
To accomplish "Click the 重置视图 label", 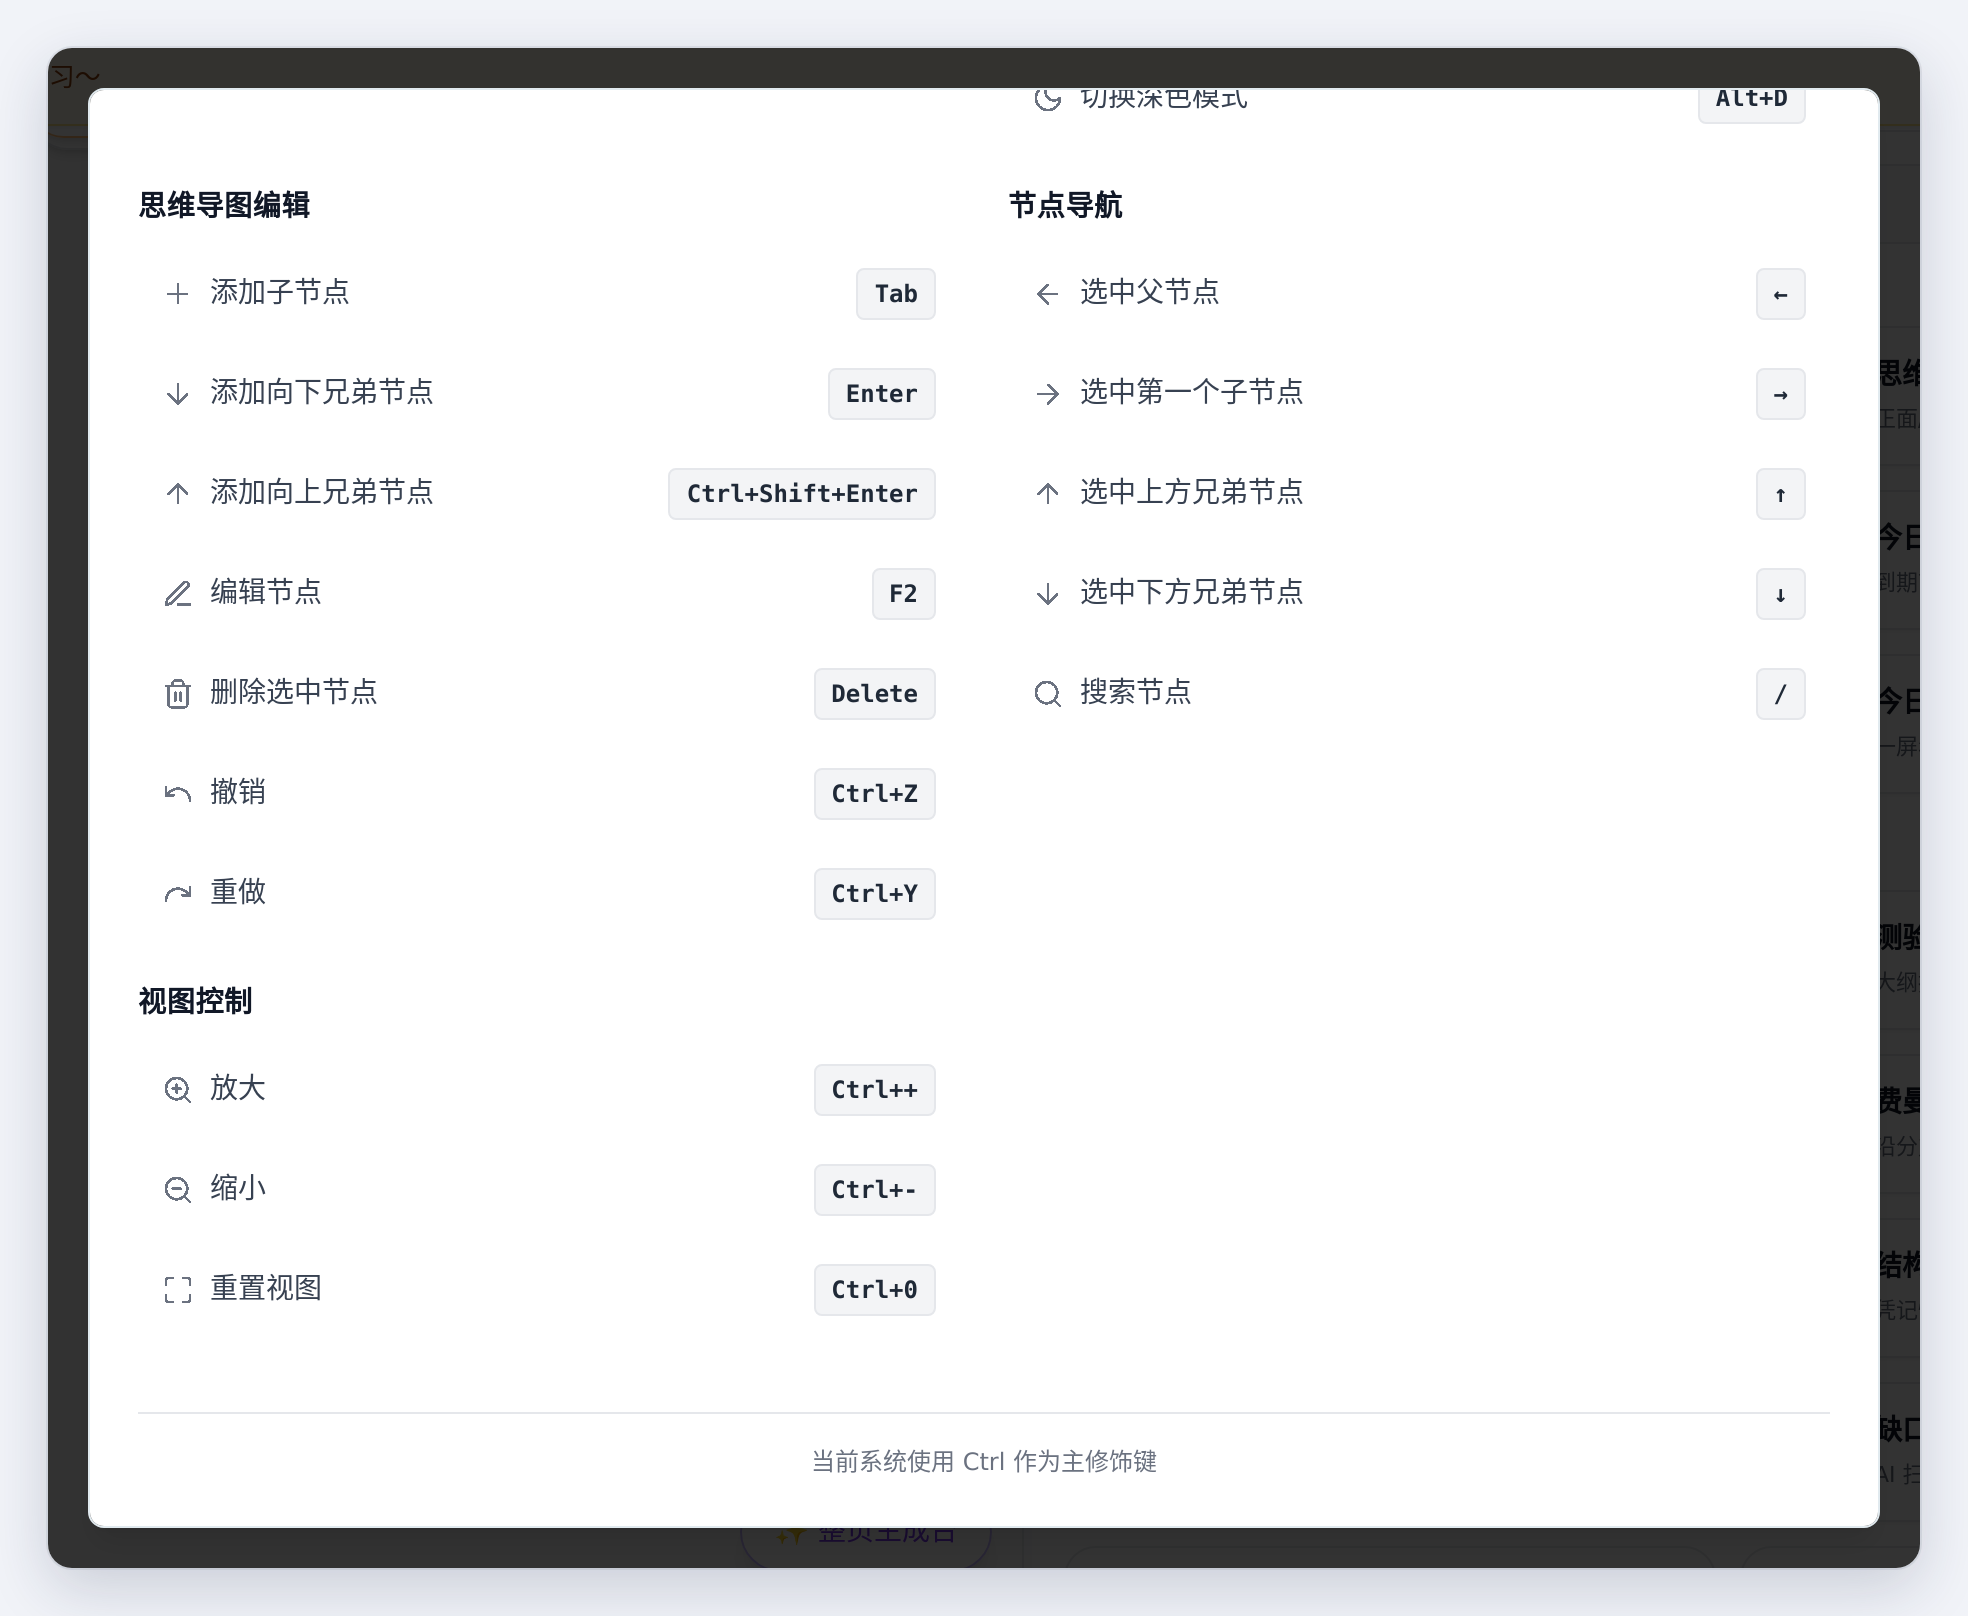I will click(x=266, y=1288).
